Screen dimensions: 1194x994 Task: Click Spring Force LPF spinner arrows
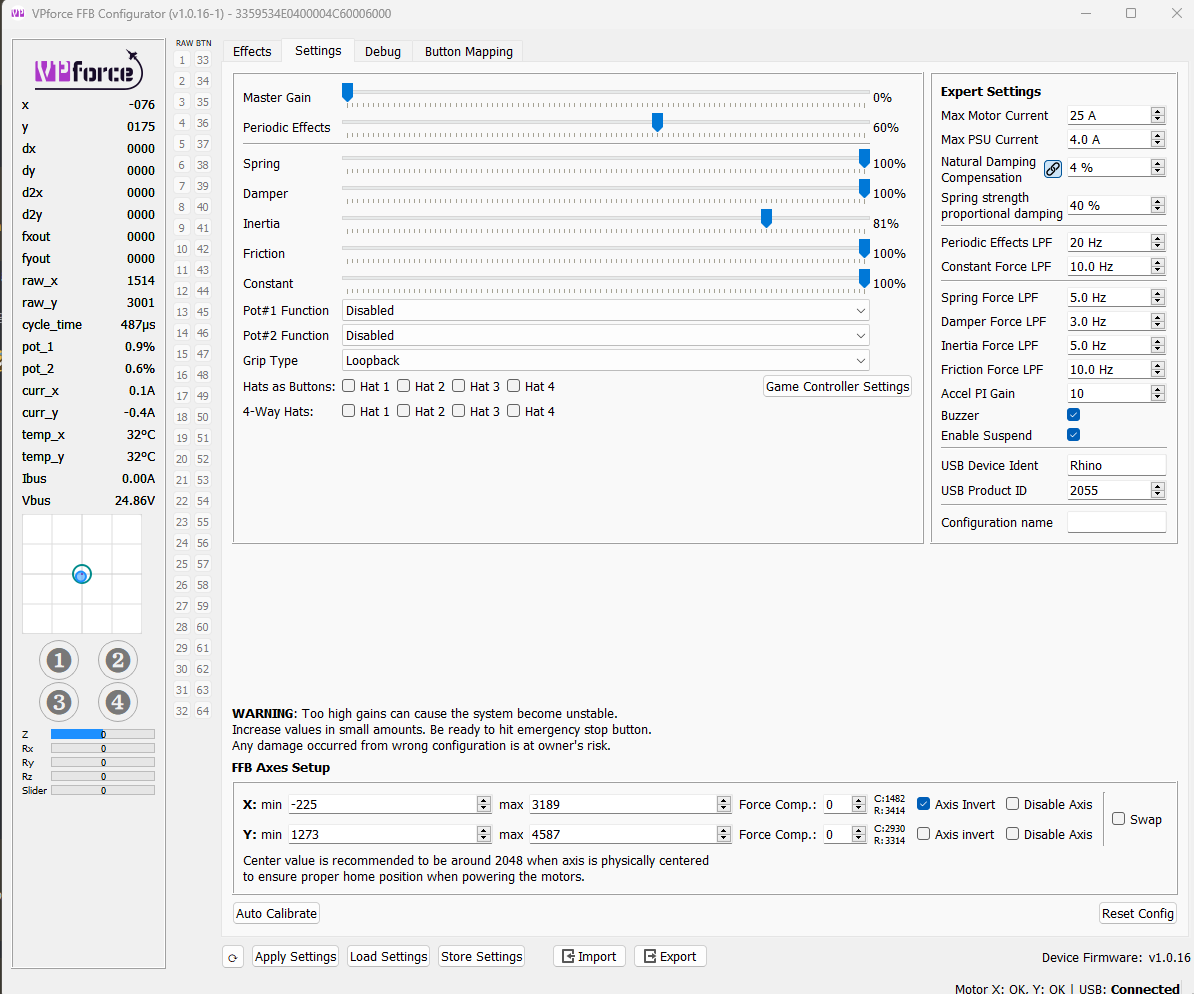point(1158,298)
